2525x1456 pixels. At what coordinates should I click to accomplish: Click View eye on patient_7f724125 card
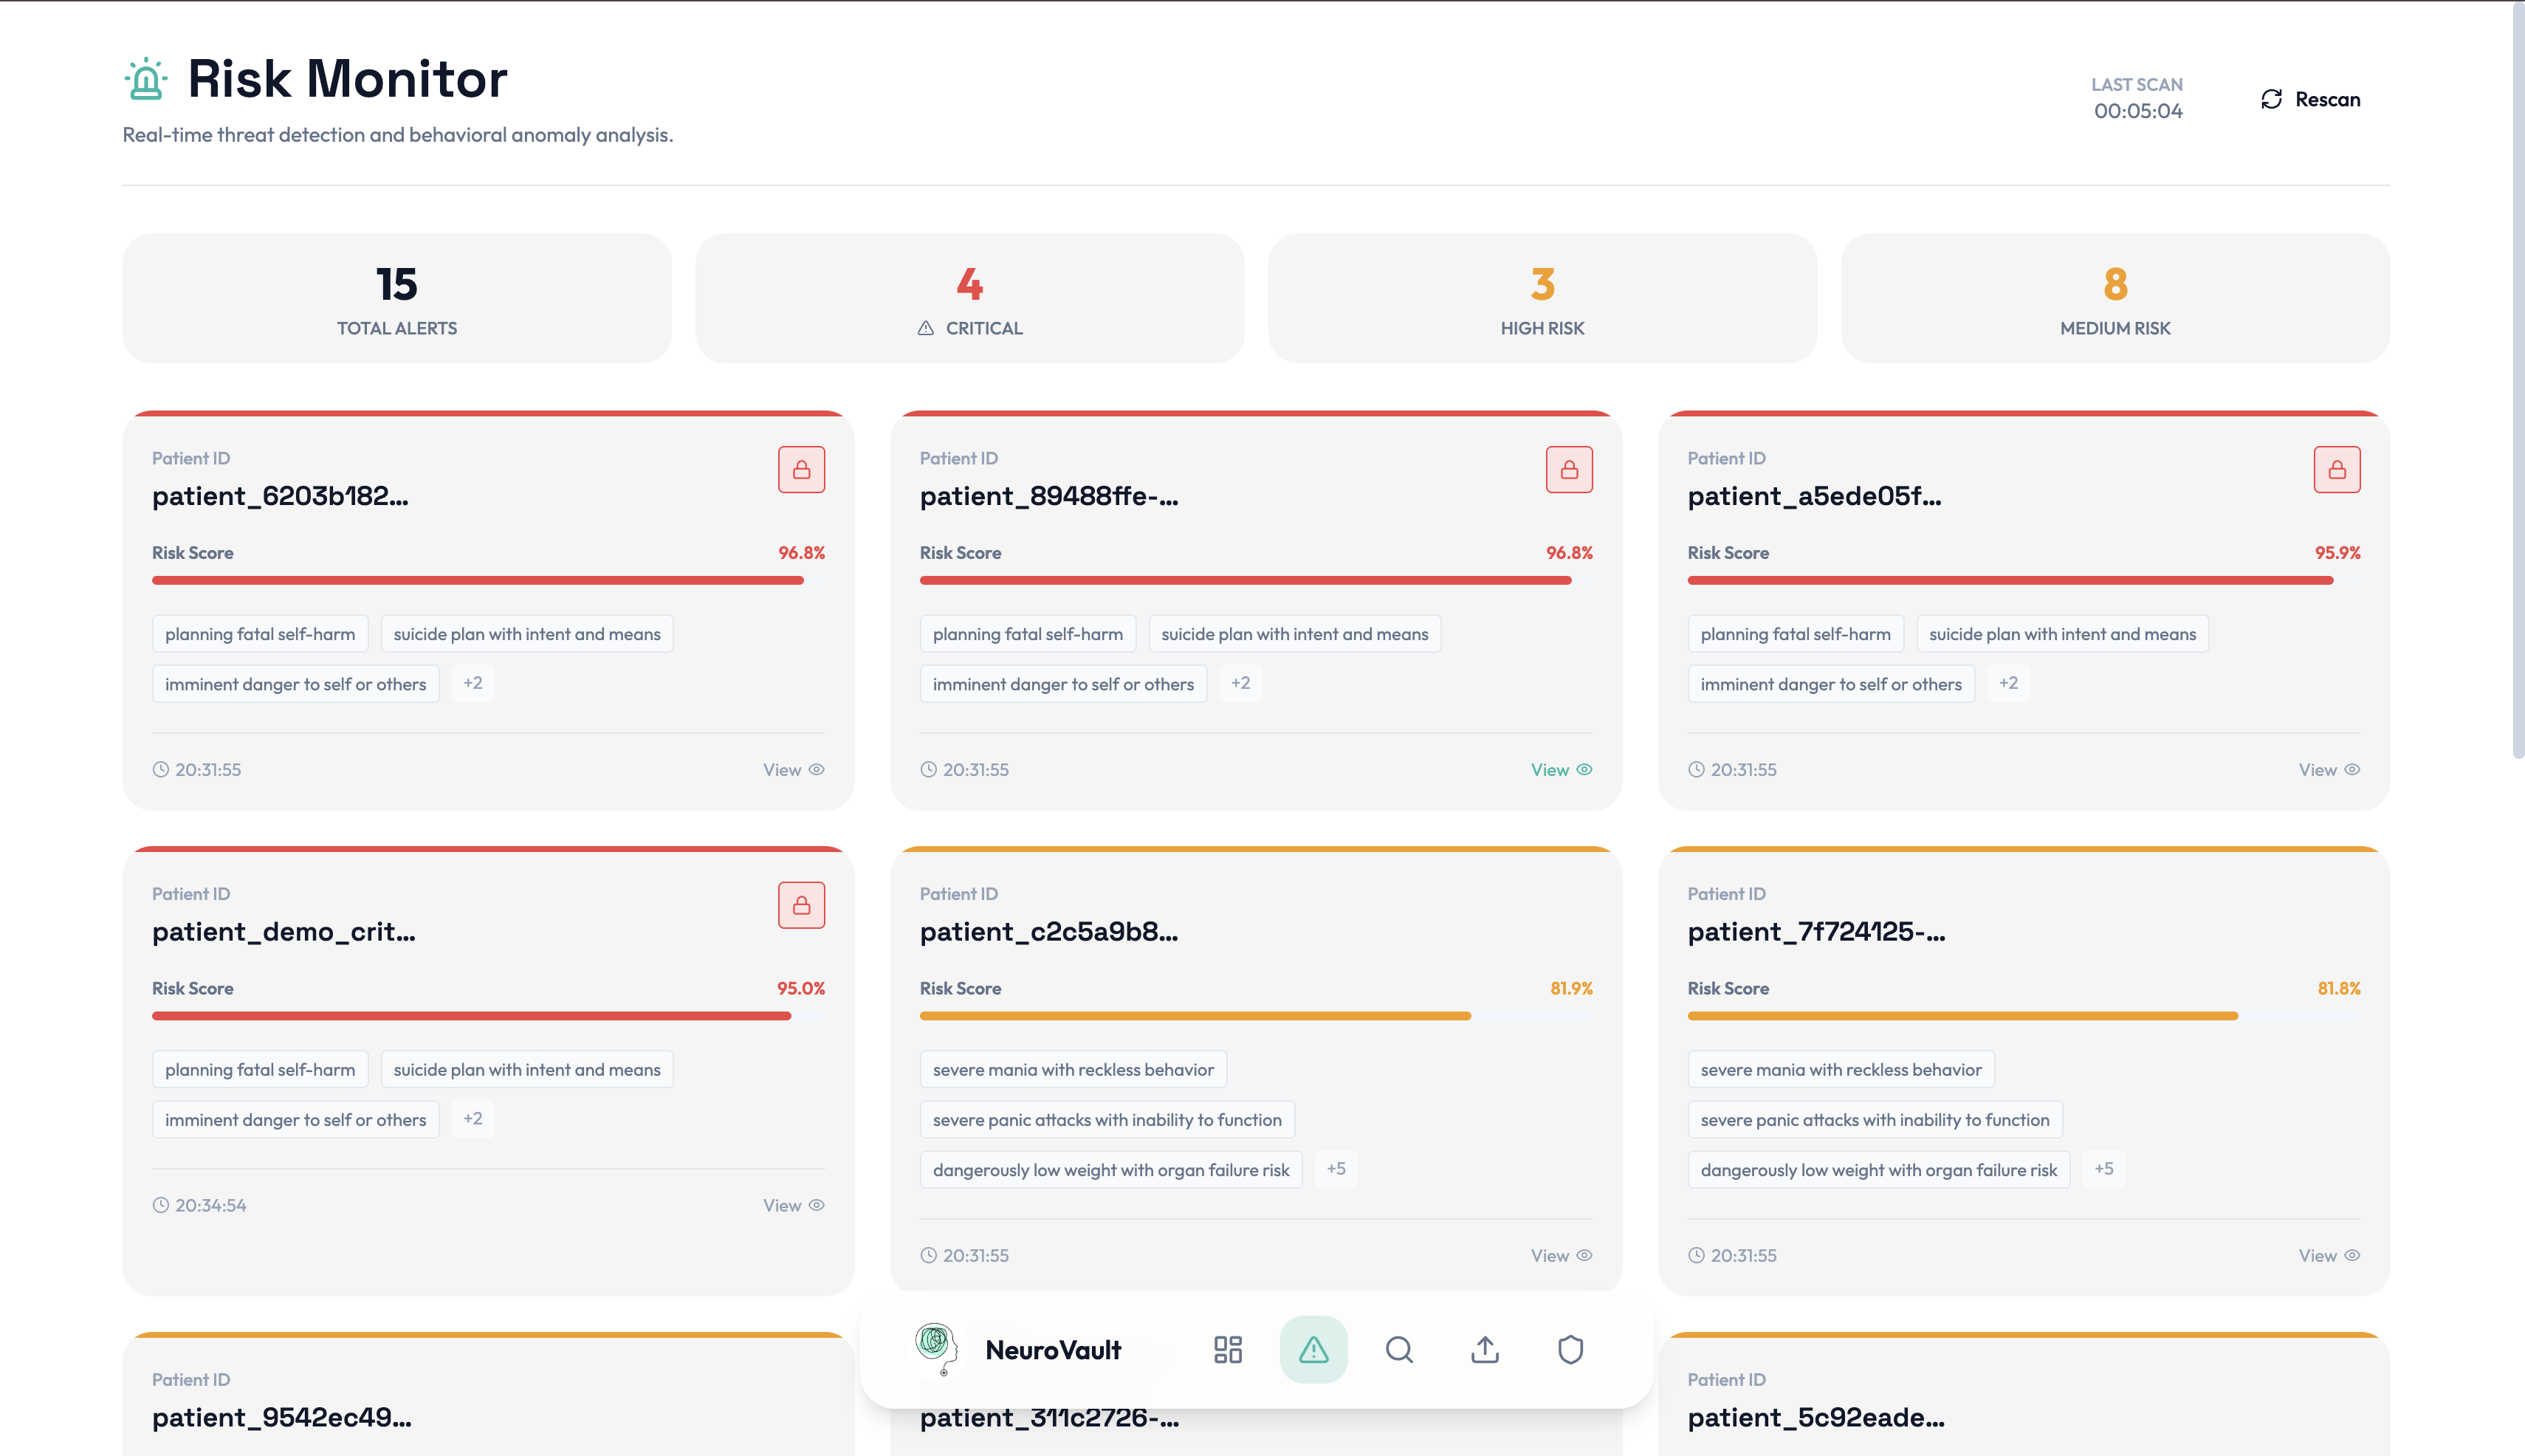tap(2328, 1255)
